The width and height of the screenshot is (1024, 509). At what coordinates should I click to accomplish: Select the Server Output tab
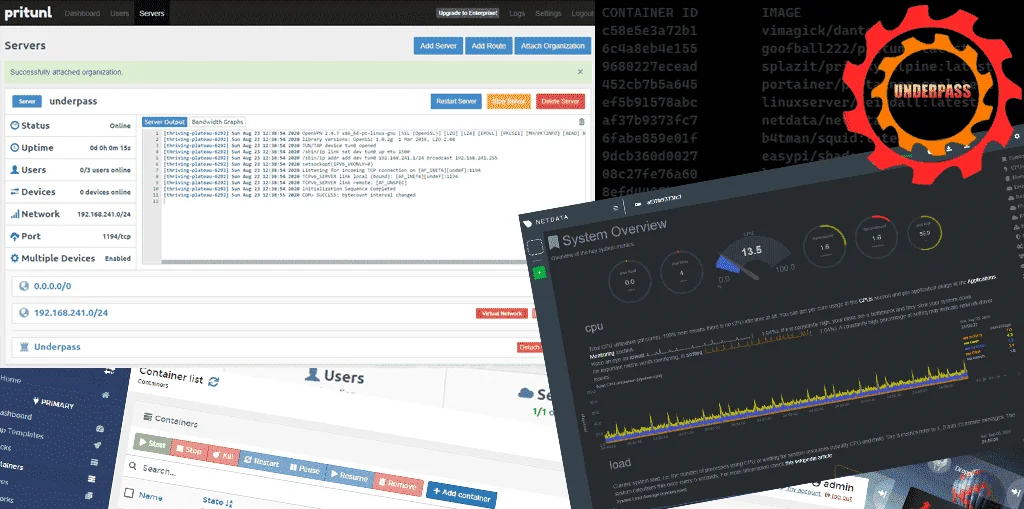coord(165,122)
